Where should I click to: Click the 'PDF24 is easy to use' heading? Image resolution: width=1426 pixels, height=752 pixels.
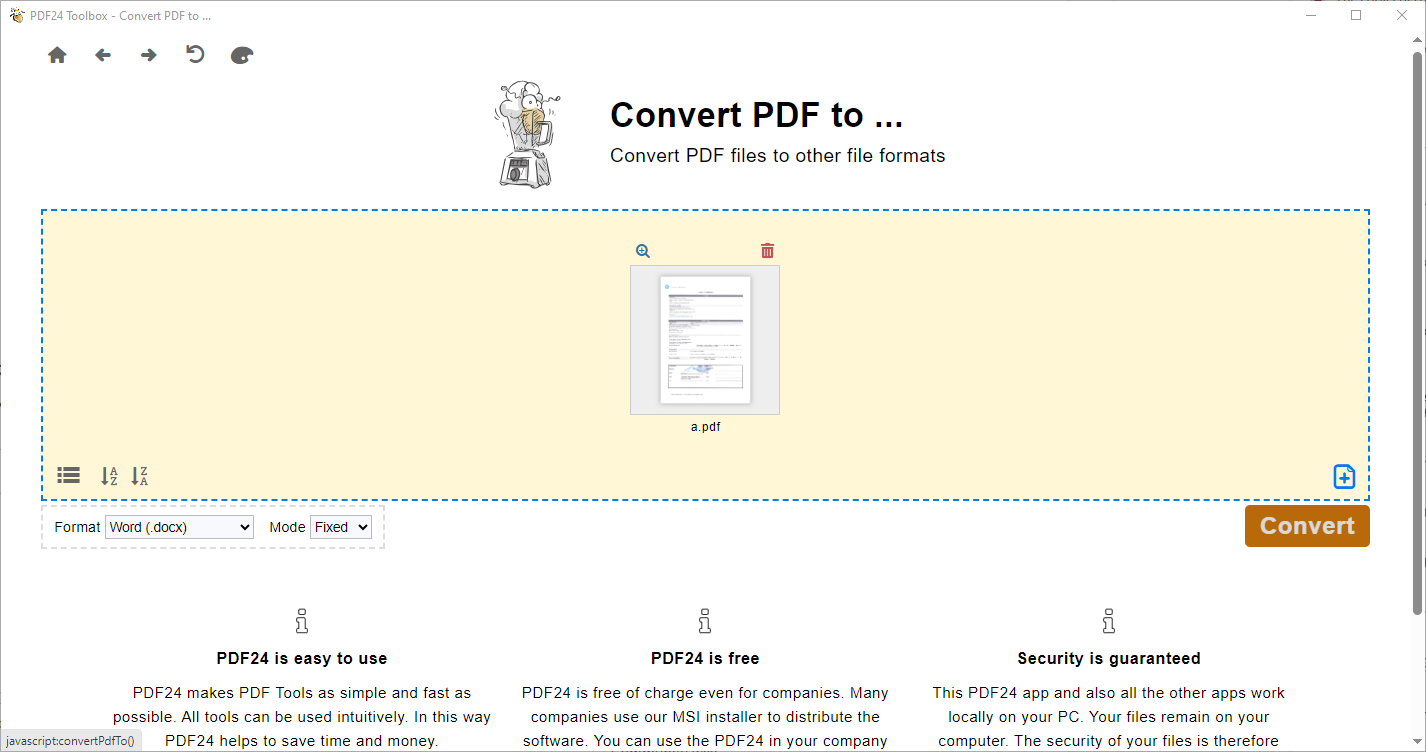(302, 658)
